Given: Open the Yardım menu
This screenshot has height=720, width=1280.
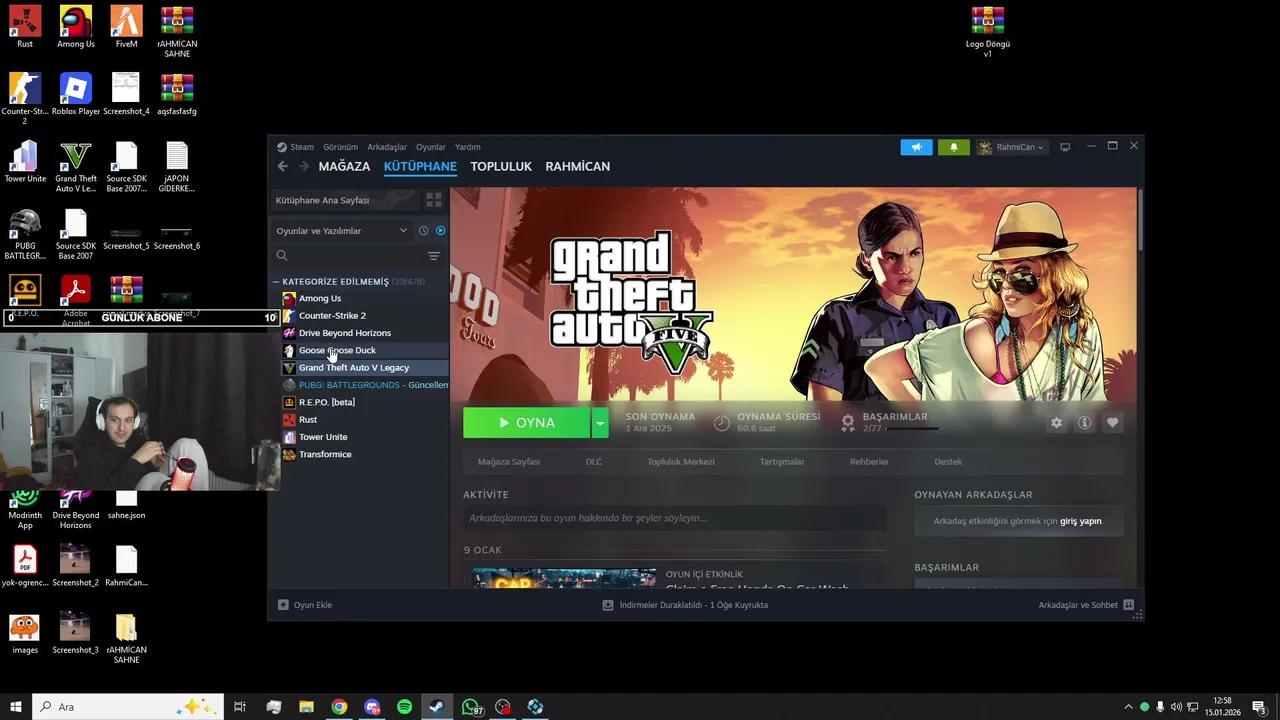Looking at the screenshot, I should pos(468,147).
